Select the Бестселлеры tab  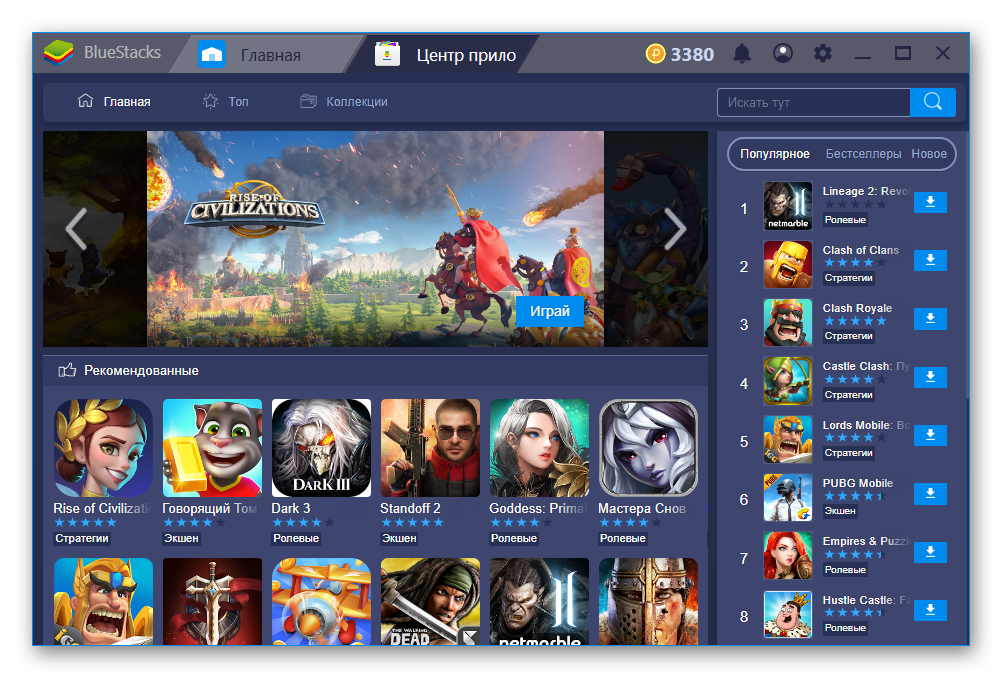[x=863, y=154]
